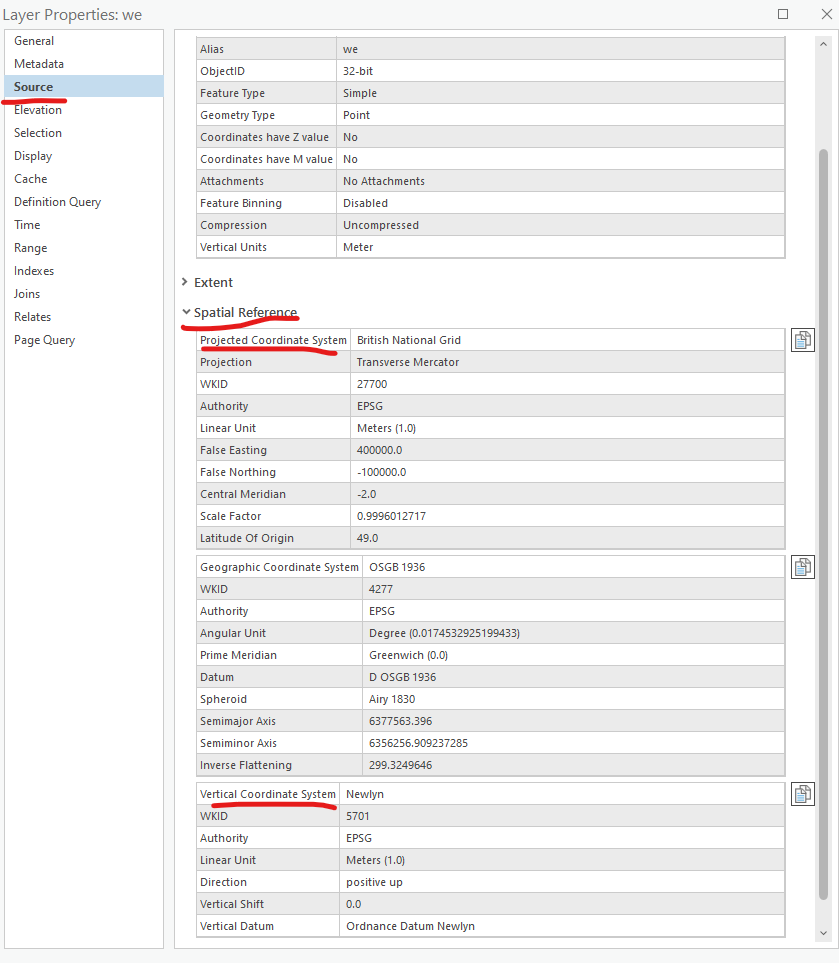Switch to the Display page
This screenshot has width=839, height=963.
(x=33, y=155)
